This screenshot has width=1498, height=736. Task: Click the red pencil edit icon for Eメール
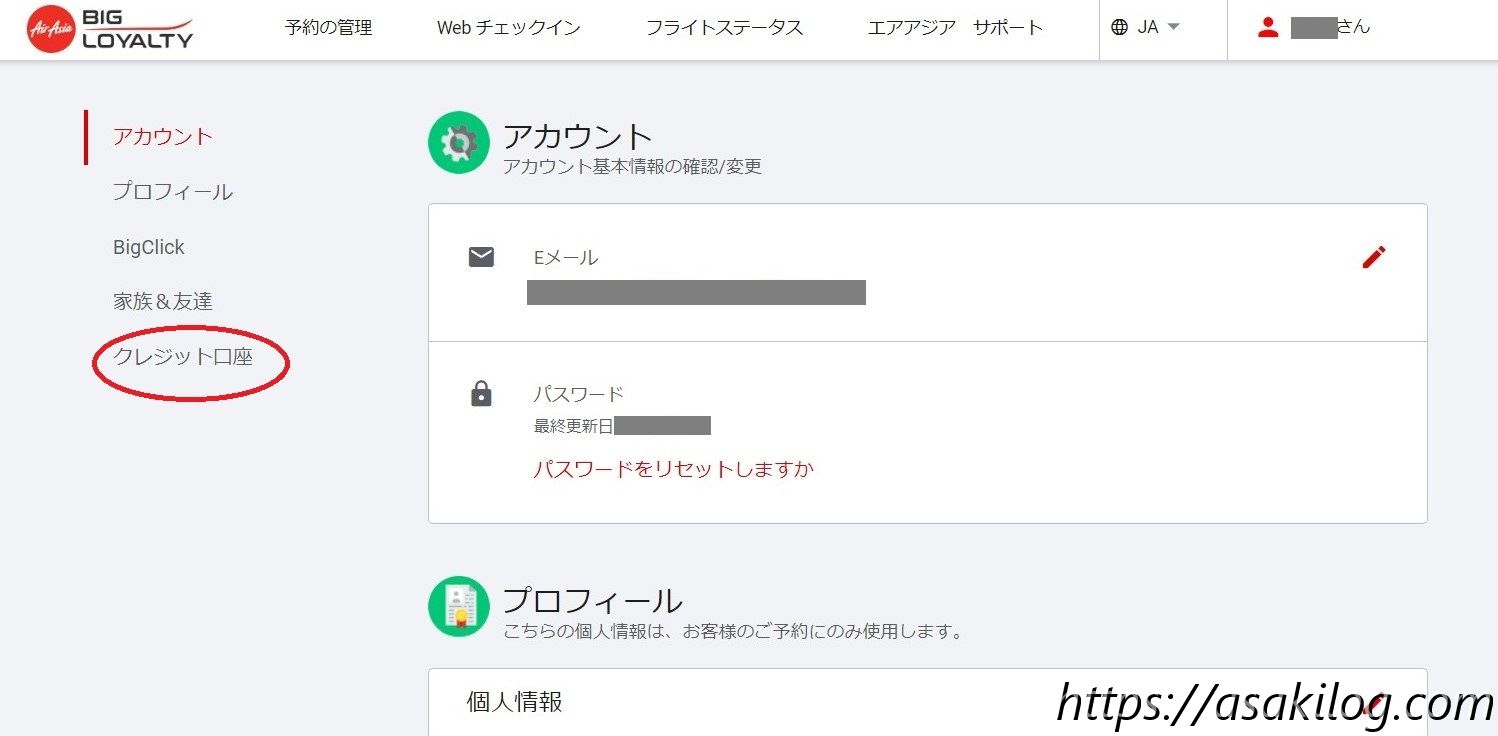point(1374,257)
